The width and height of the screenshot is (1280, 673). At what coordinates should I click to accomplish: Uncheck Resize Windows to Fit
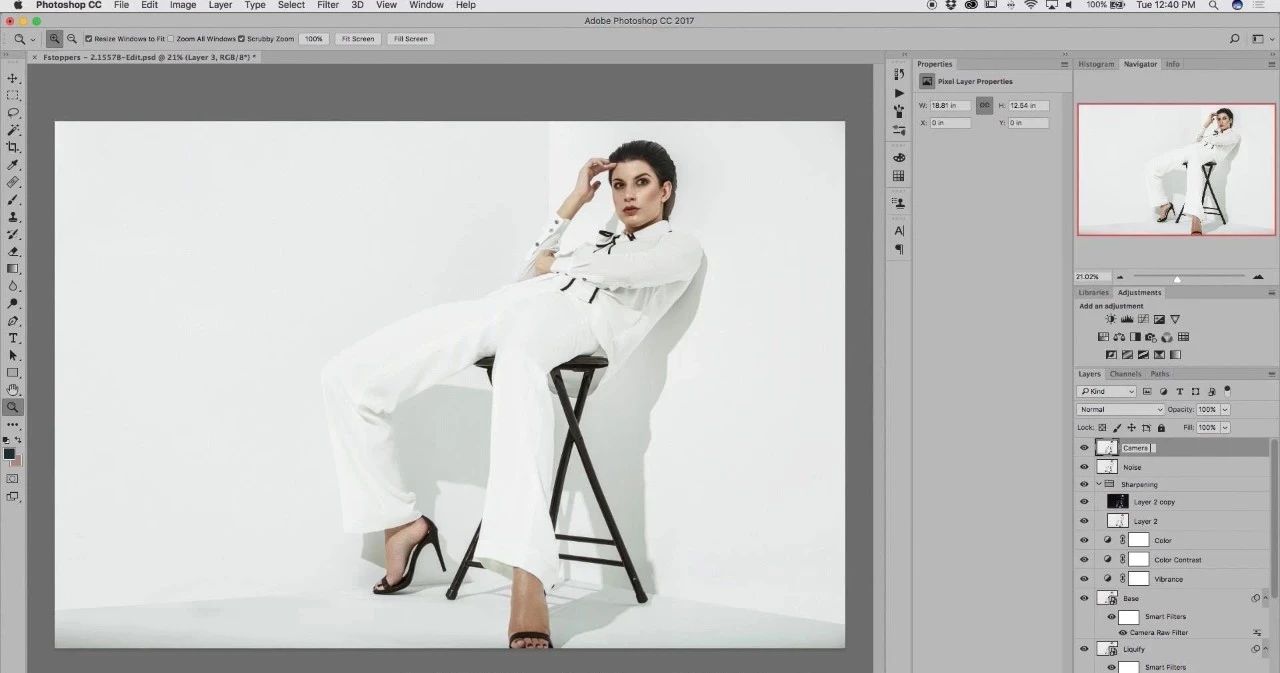(89, 39)
